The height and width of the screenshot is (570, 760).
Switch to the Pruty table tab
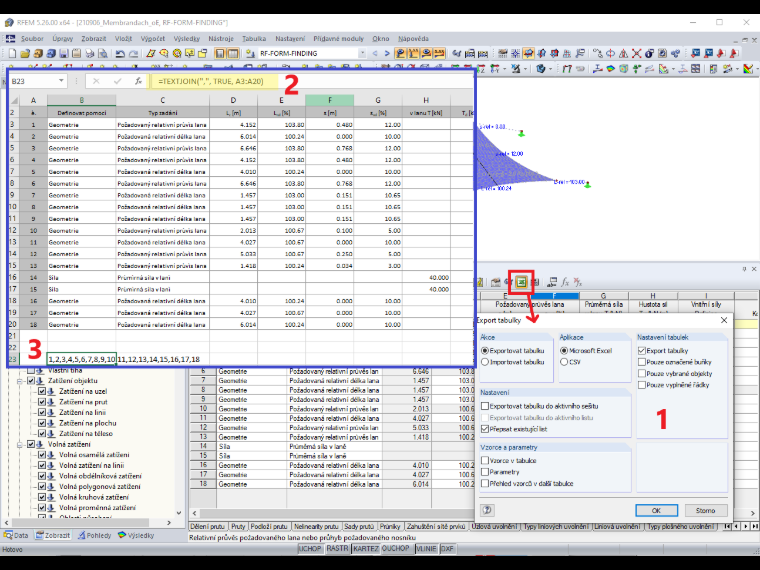(238, 526)
